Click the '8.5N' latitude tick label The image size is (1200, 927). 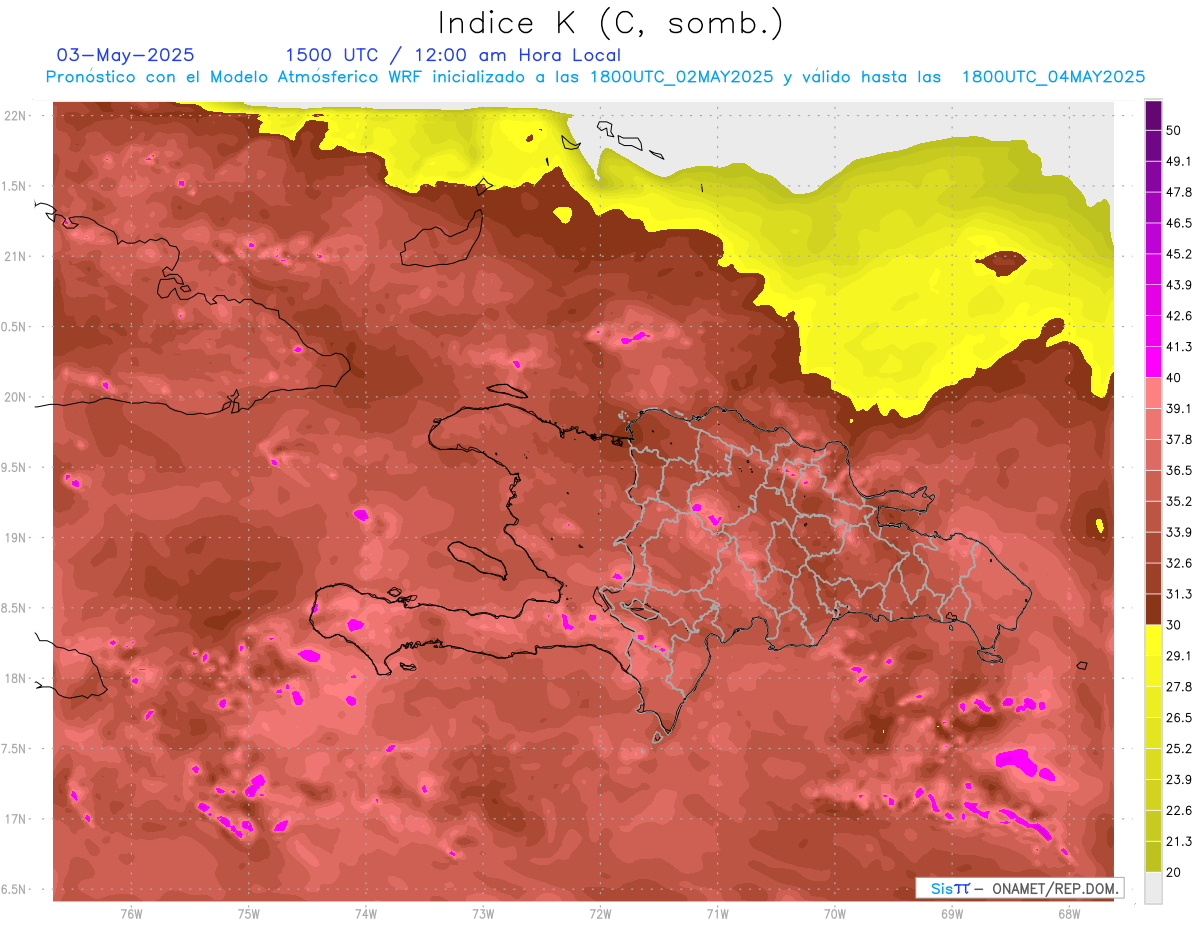[15, 608]
